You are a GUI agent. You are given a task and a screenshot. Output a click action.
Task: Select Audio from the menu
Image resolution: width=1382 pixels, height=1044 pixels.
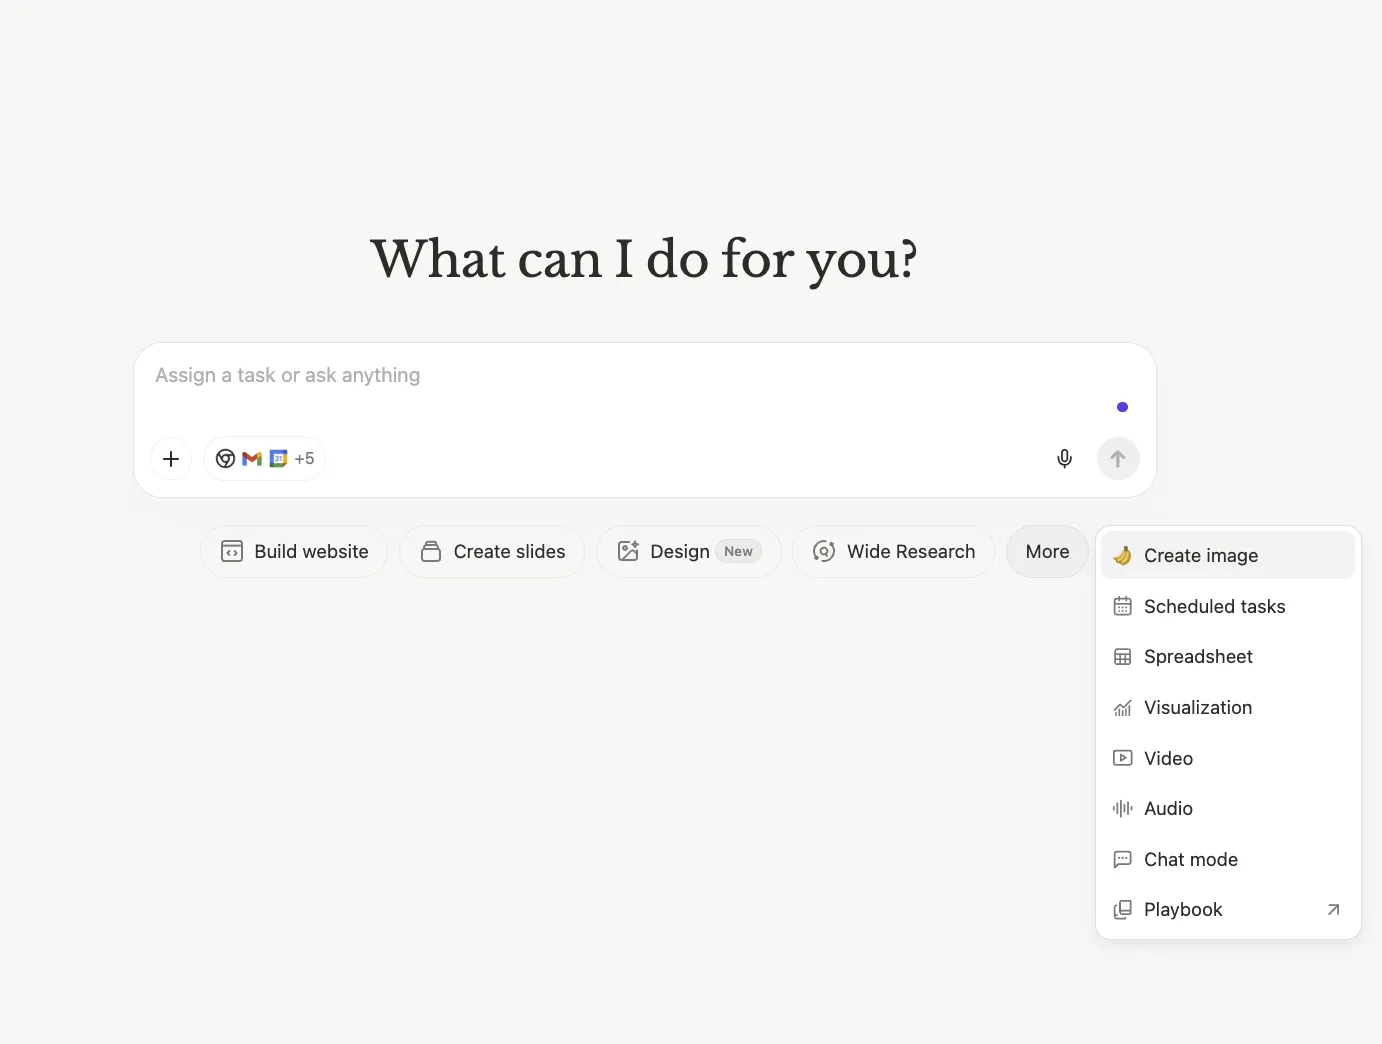1167,808
